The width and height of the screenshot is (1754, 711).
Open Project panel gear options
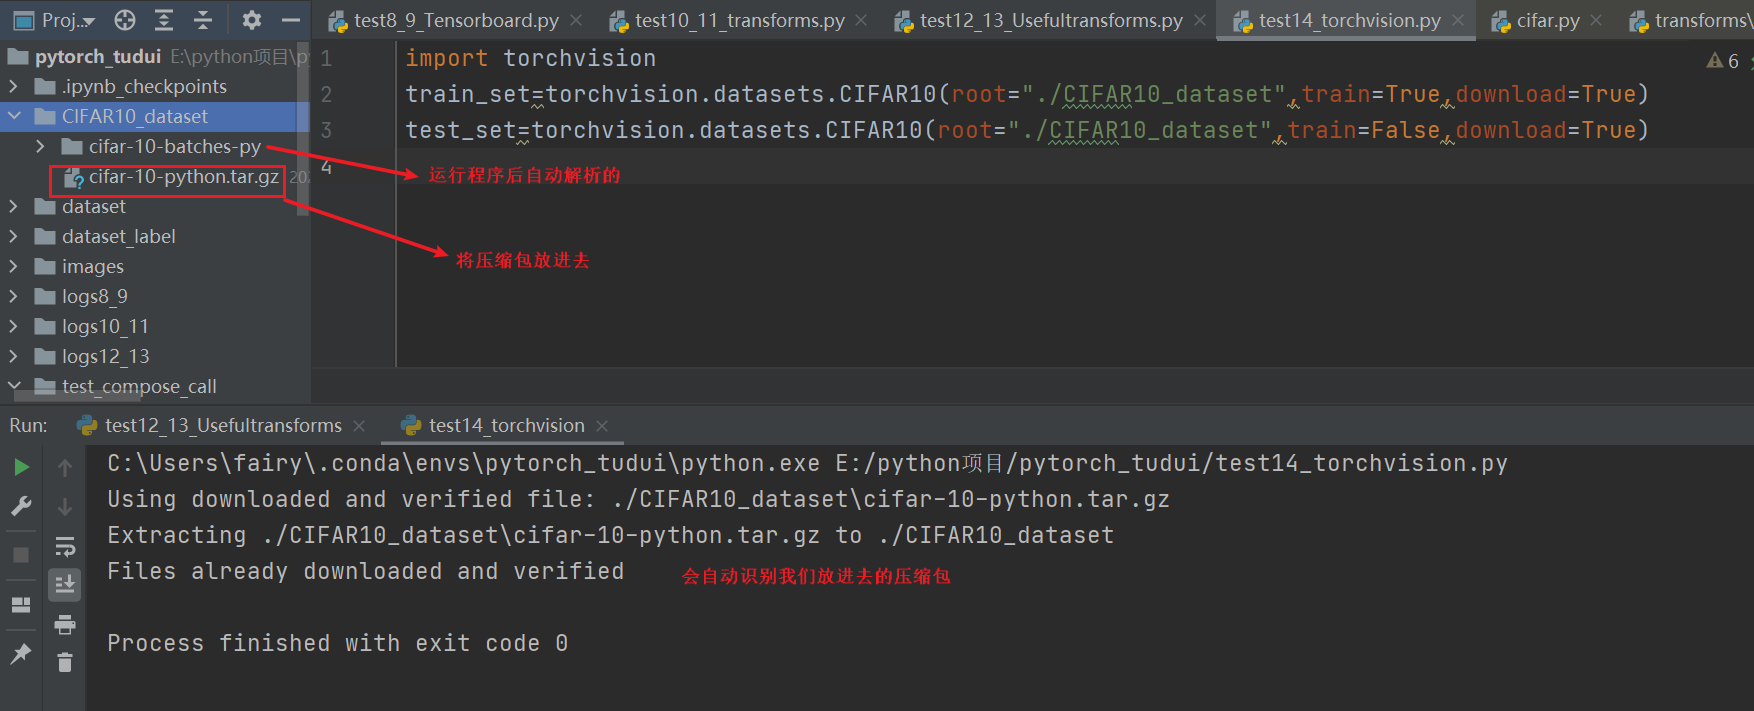tap(252, 20)
